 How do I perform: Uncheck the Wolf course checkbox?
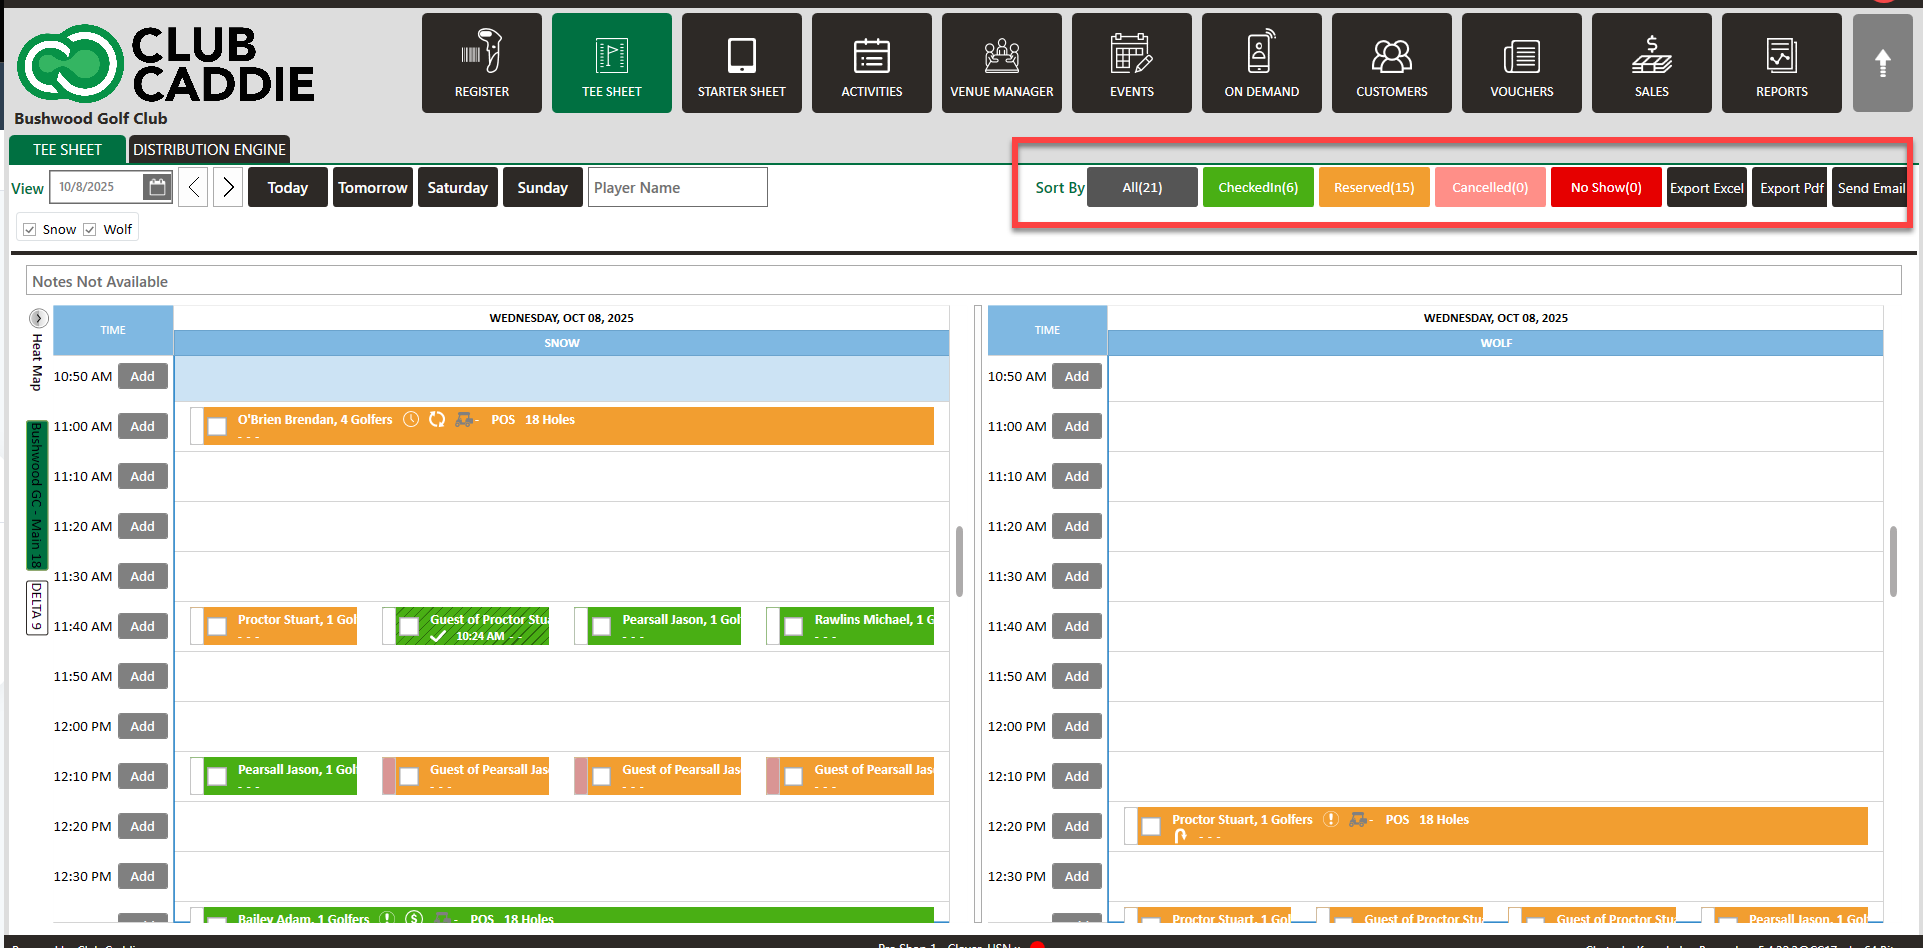click(x=90, y=230)
